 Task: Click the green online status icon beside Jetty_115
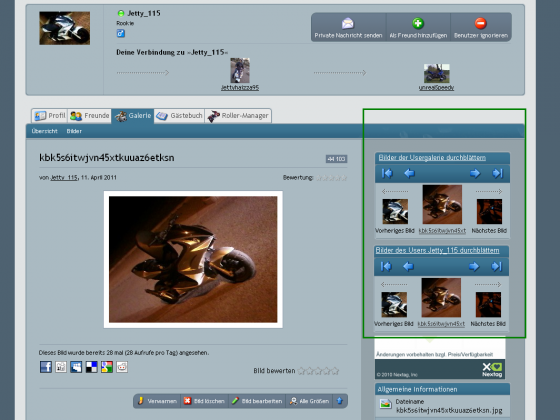point(121,13)
